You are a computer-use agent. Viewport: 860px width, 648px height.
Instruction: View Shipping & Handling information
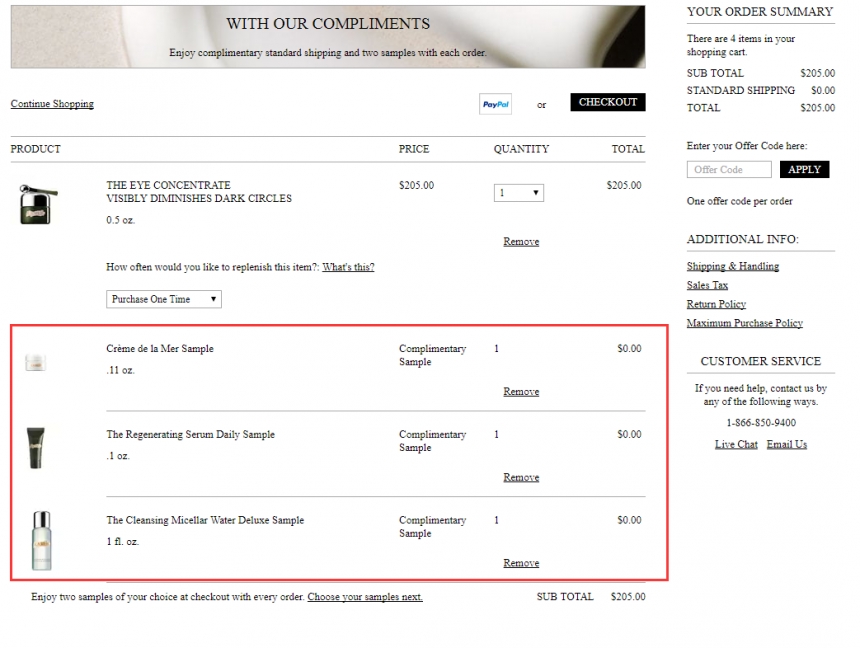coord(733,267)
